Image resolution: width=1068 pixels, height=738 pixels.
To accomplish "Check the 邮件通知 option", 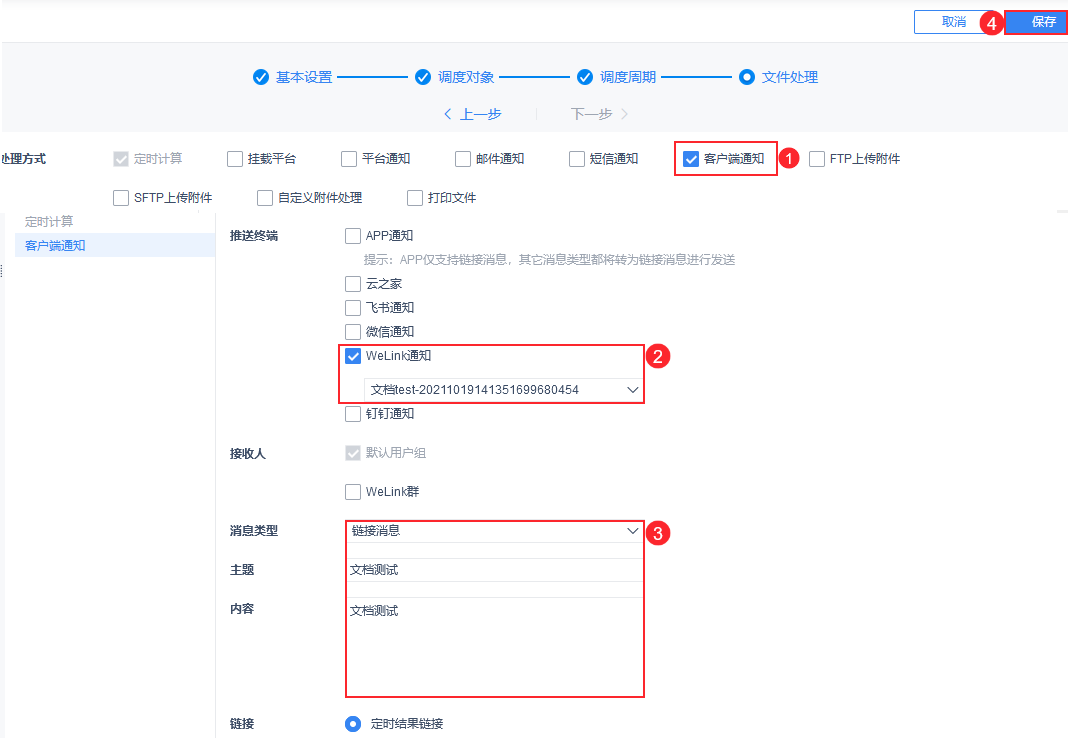I will click(463, 159).
